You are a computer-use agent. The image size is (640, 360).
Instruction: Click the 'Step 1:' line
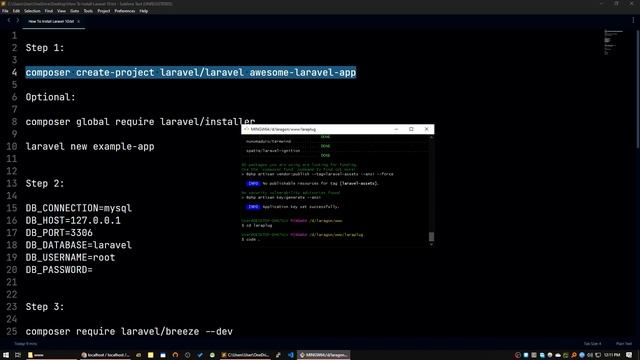click(45, 48)
